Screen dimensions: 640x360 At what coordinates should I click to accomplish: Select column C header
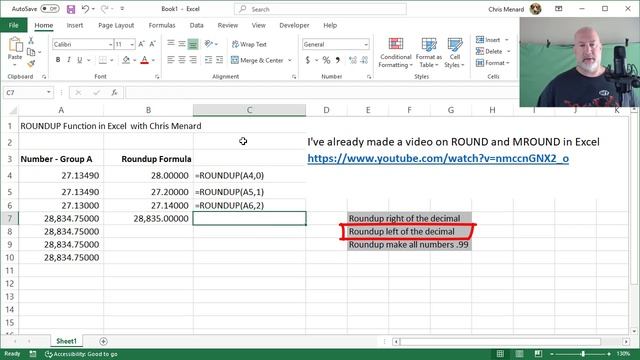pyautogui.click(x=249, y=110)
